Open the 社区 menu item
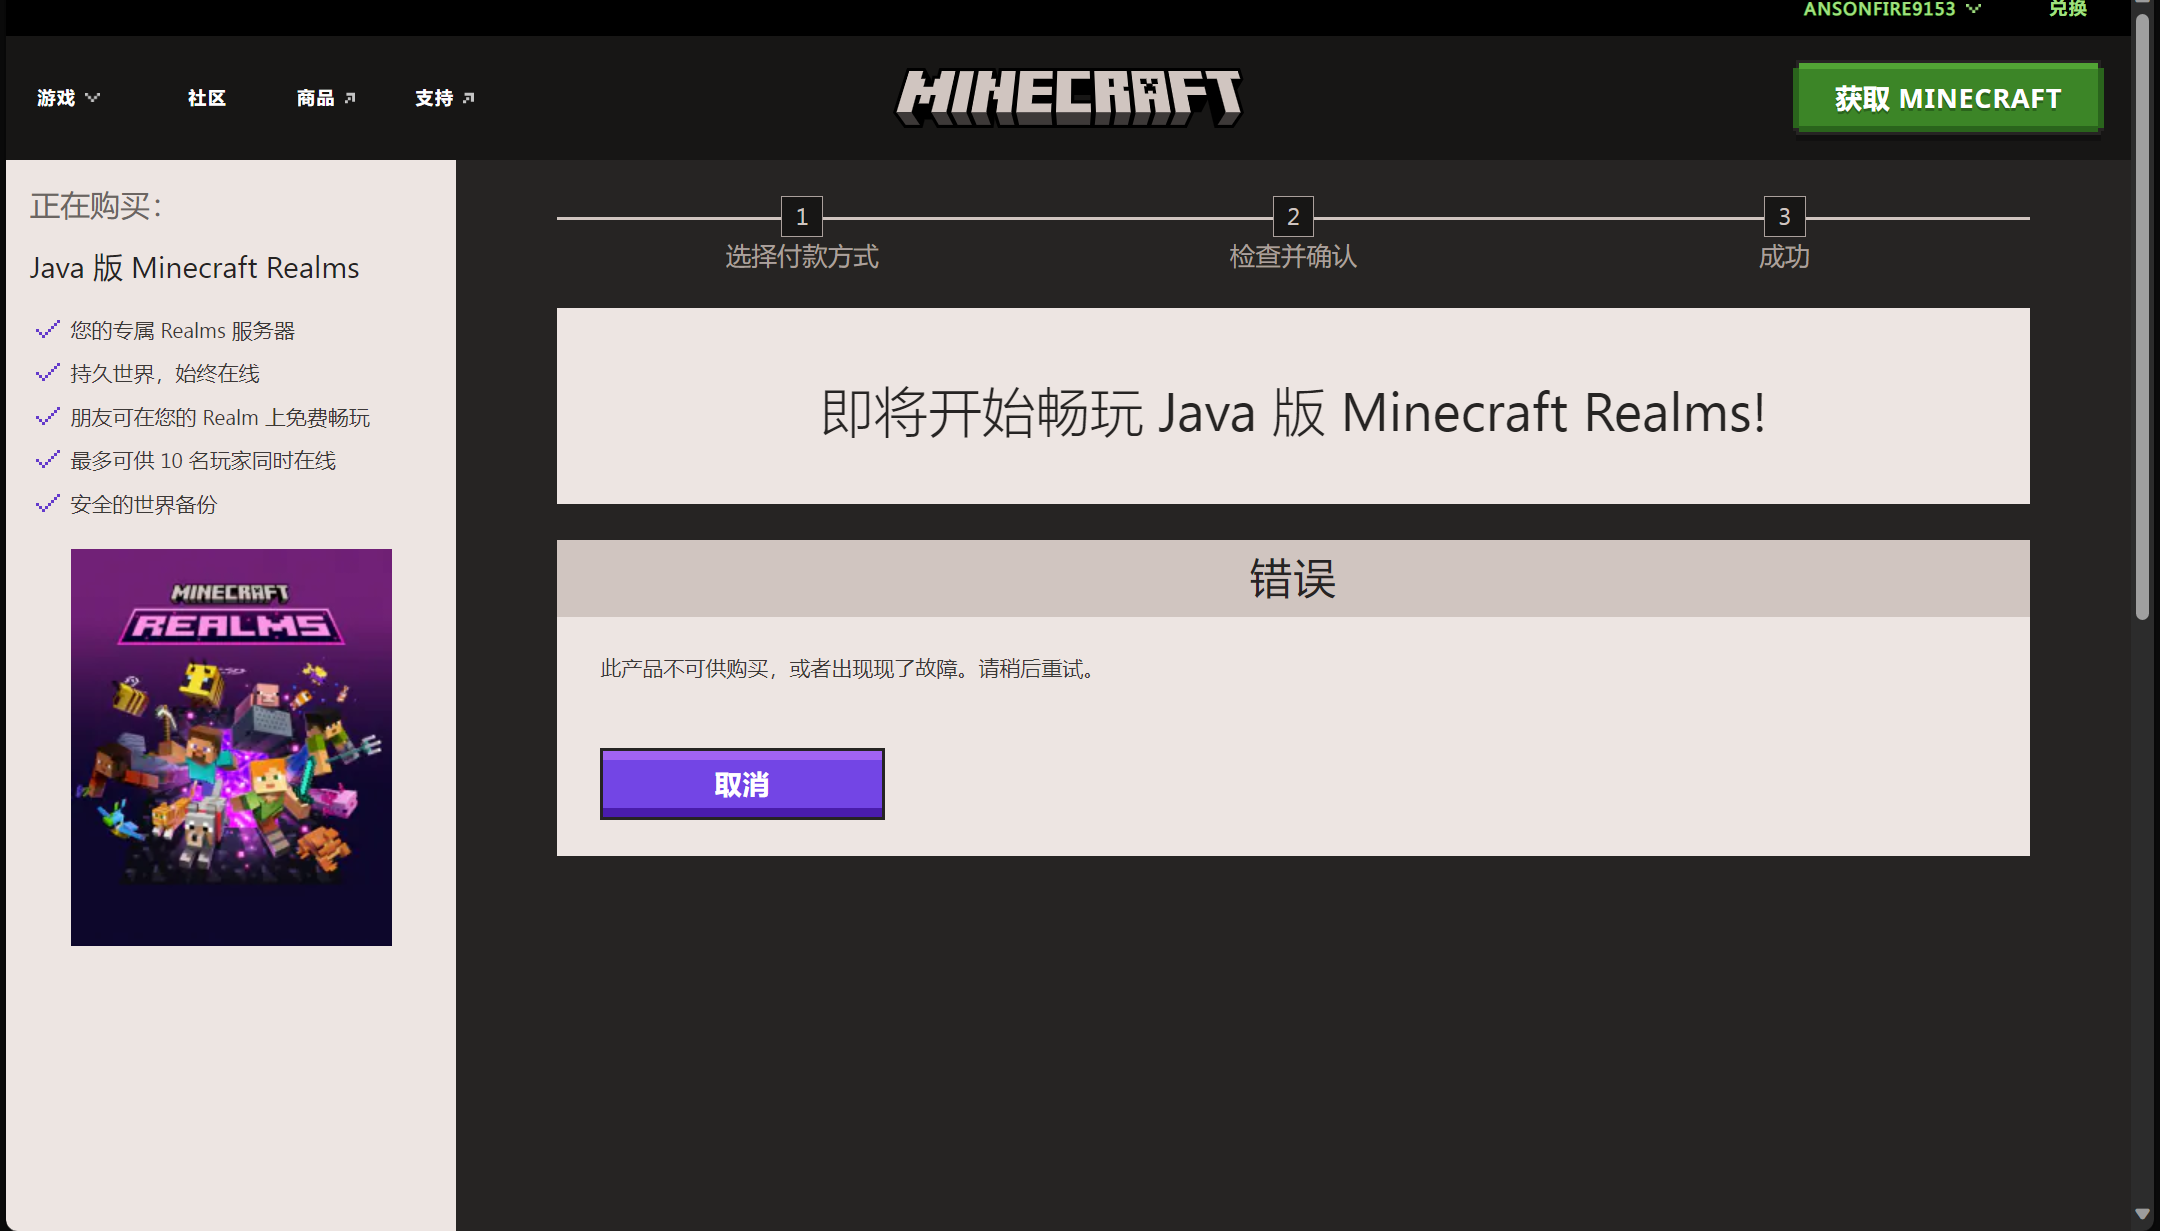 tap(207, 98)
